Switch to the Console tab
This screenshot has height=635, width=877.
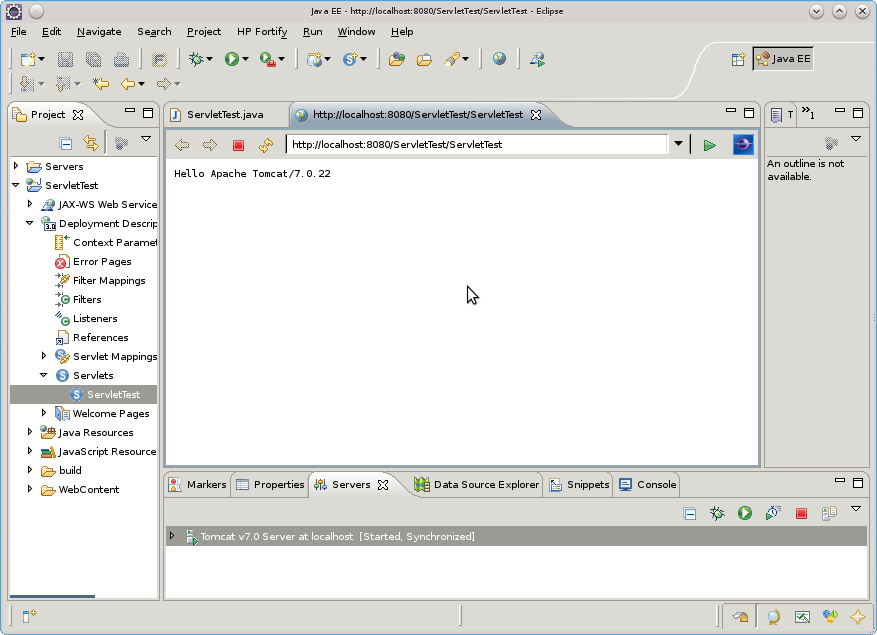coord(649,485)
